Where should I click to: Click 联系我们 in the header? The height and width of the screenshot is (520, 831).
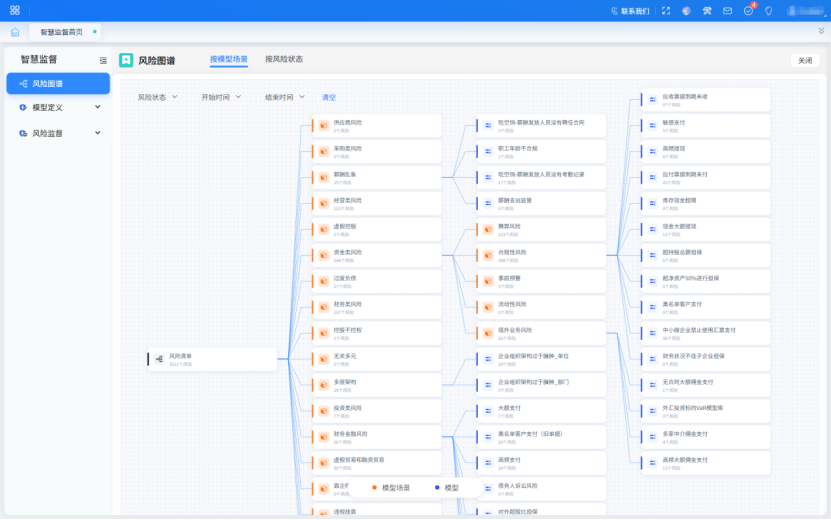630,11
